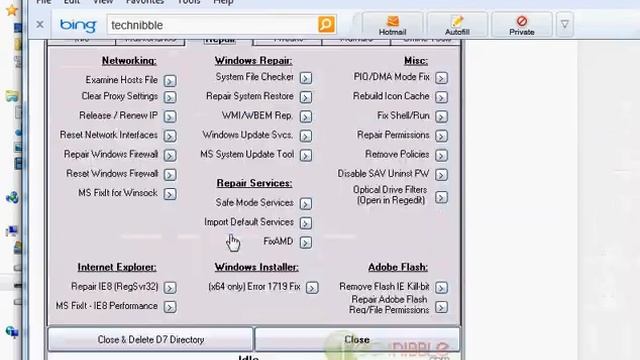Image resolution: width=640 pixels, height=360 pixels.
Task: Click Import Default Services arrow button
Action: click(306, 223)
